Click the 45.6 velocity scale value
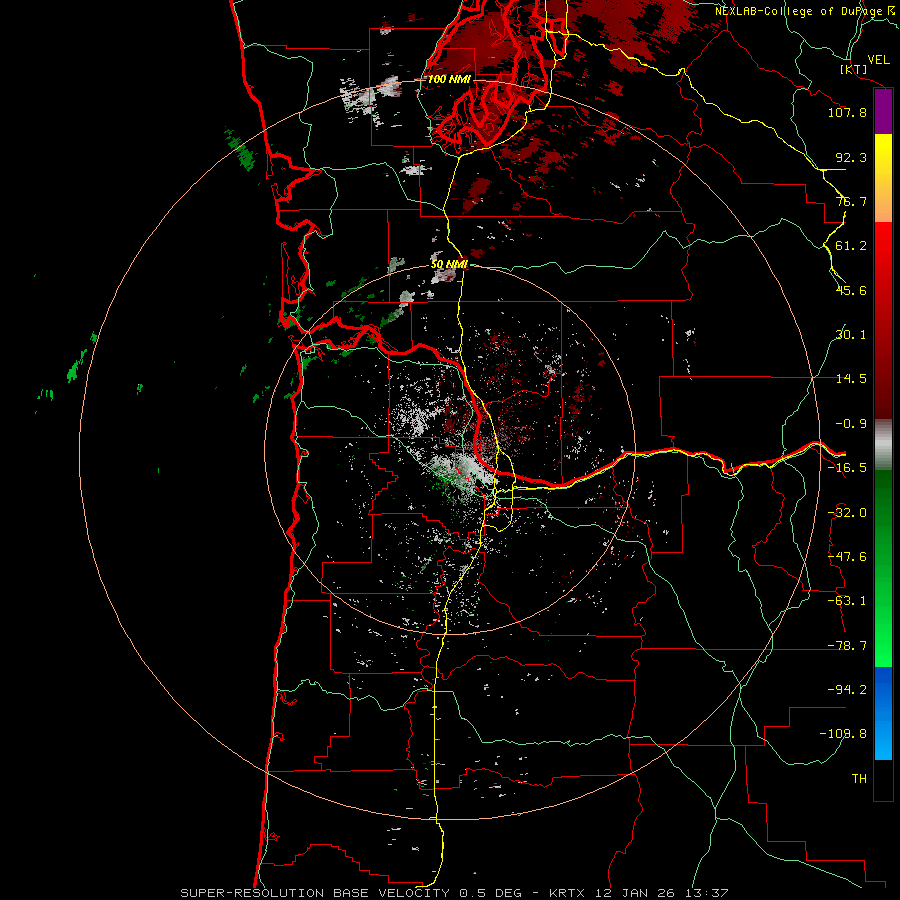This screenshot has height=900, width=900. coord(851,290)
